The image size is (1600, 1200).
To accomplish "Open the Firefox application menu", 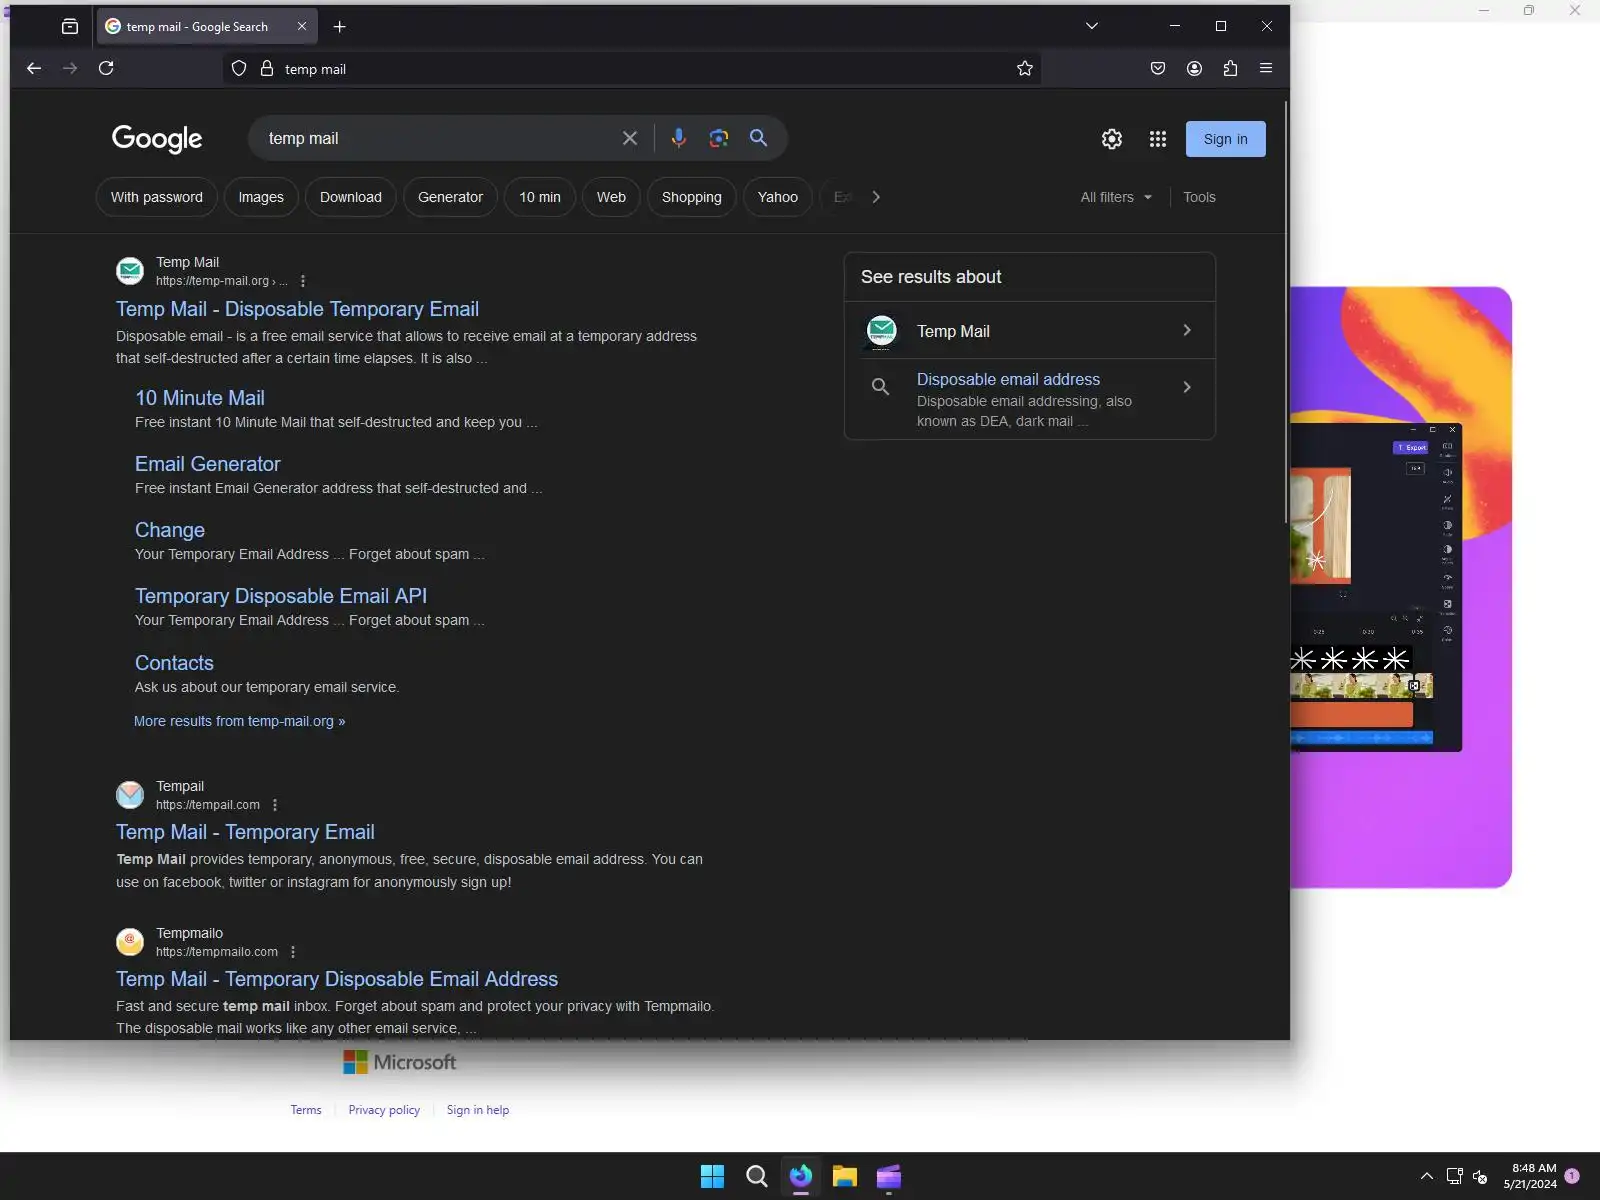I will click(x=1266, y=68).
